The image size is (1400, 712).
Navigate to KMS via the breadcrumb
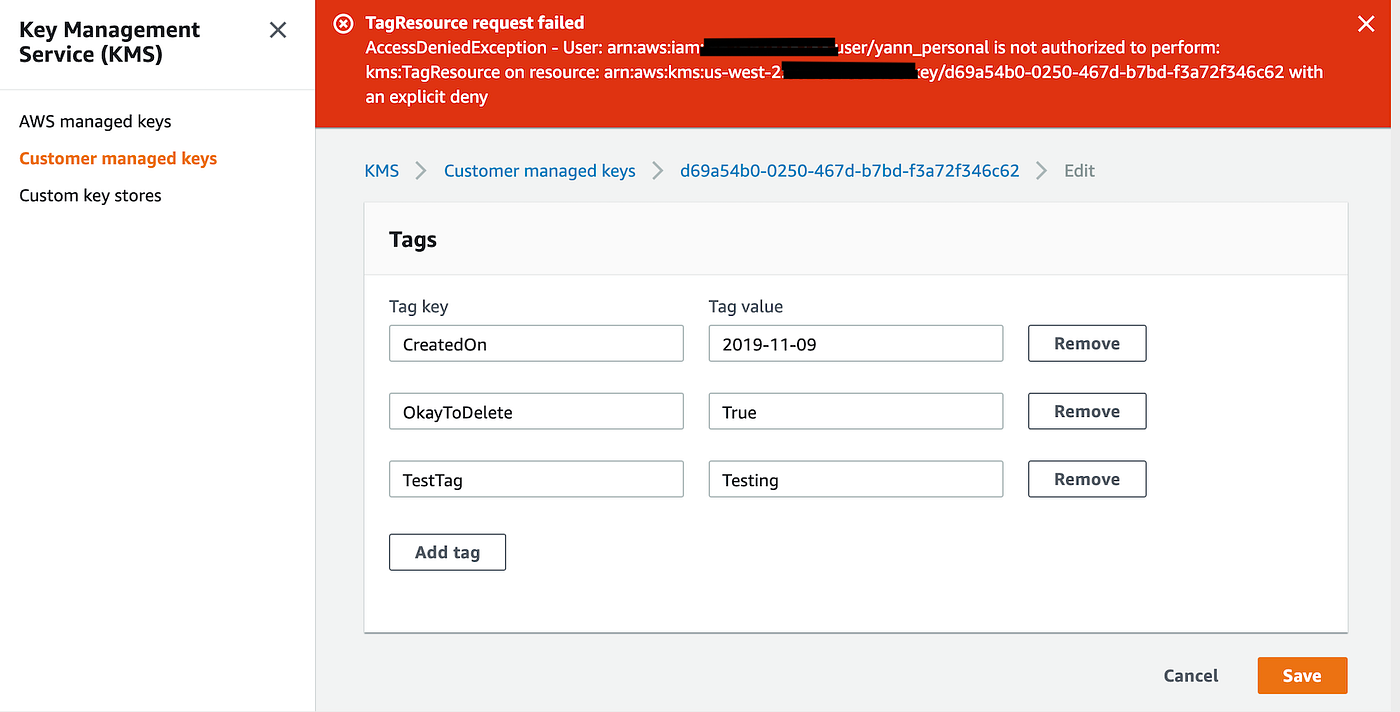[x=381, y=171]
